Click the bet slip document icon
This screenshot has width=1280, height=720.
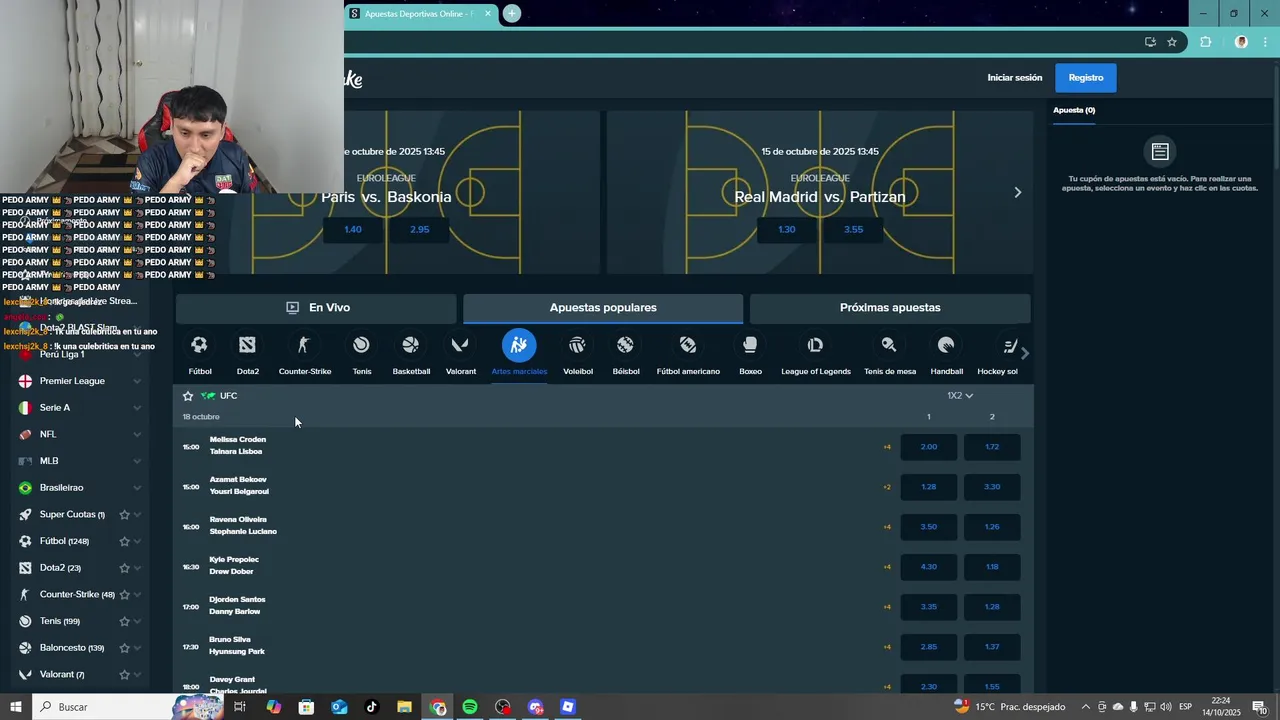[x=1160, y=152]
